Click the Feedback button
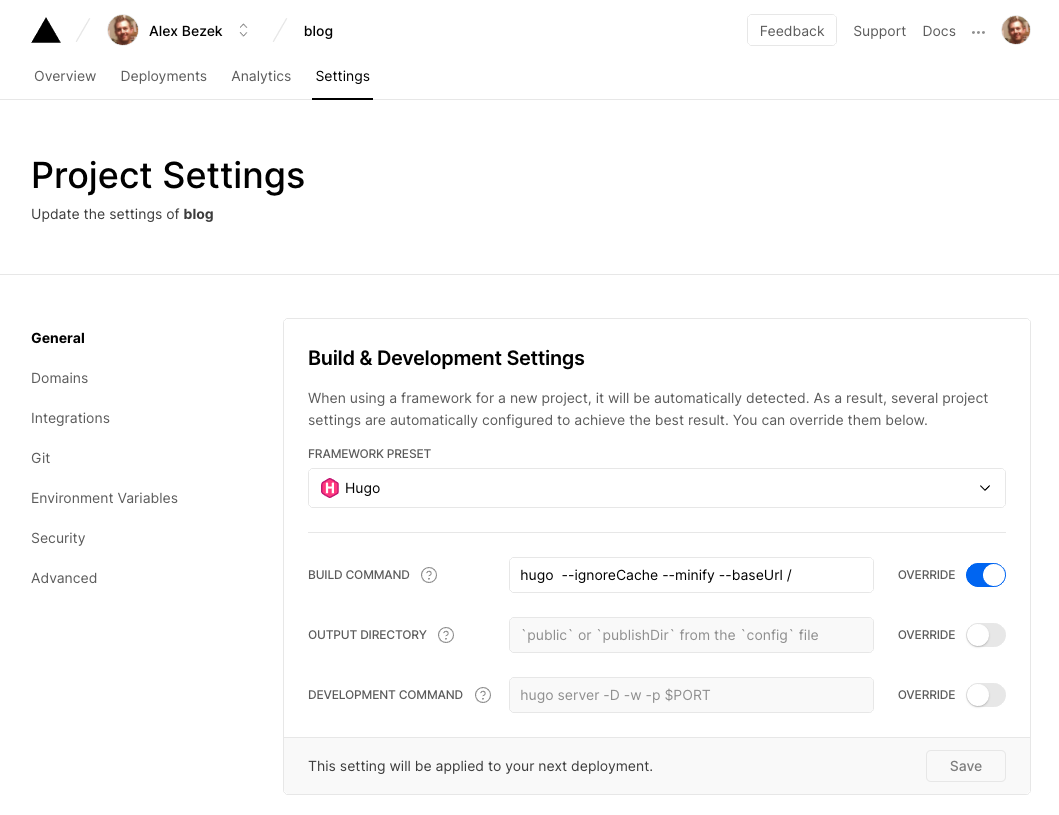This screenshot has height=815, width=1059. (x=792, y=31)
